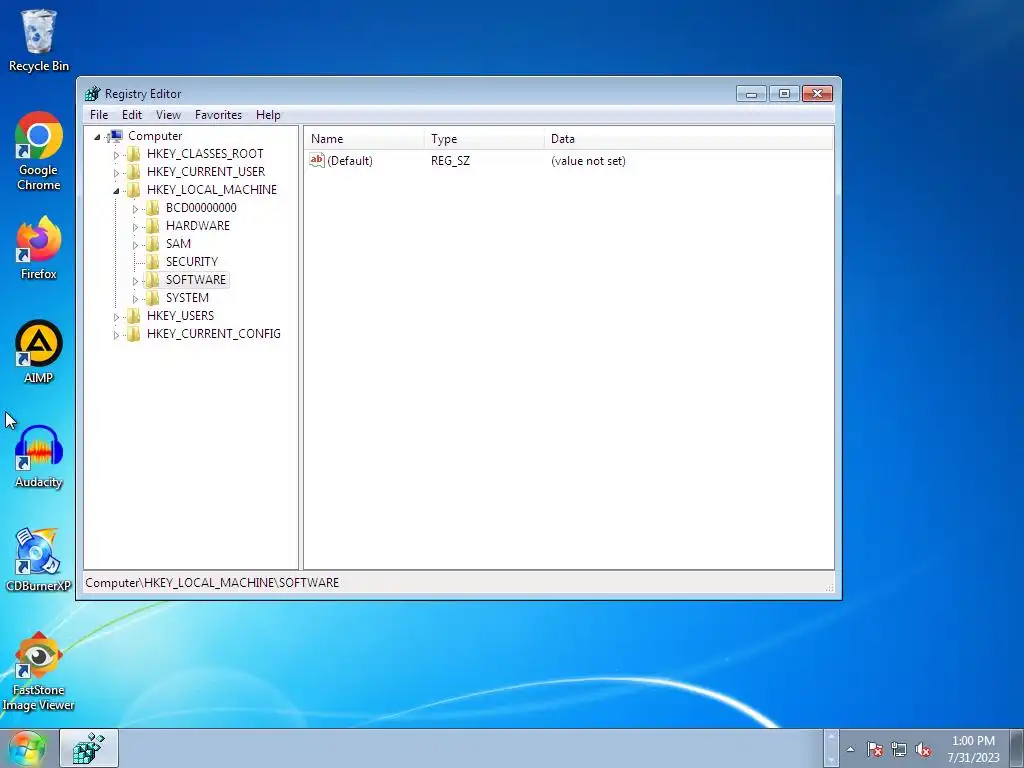Expand the HKEY_CURRENT_CONFIG key

click(116, 334)
